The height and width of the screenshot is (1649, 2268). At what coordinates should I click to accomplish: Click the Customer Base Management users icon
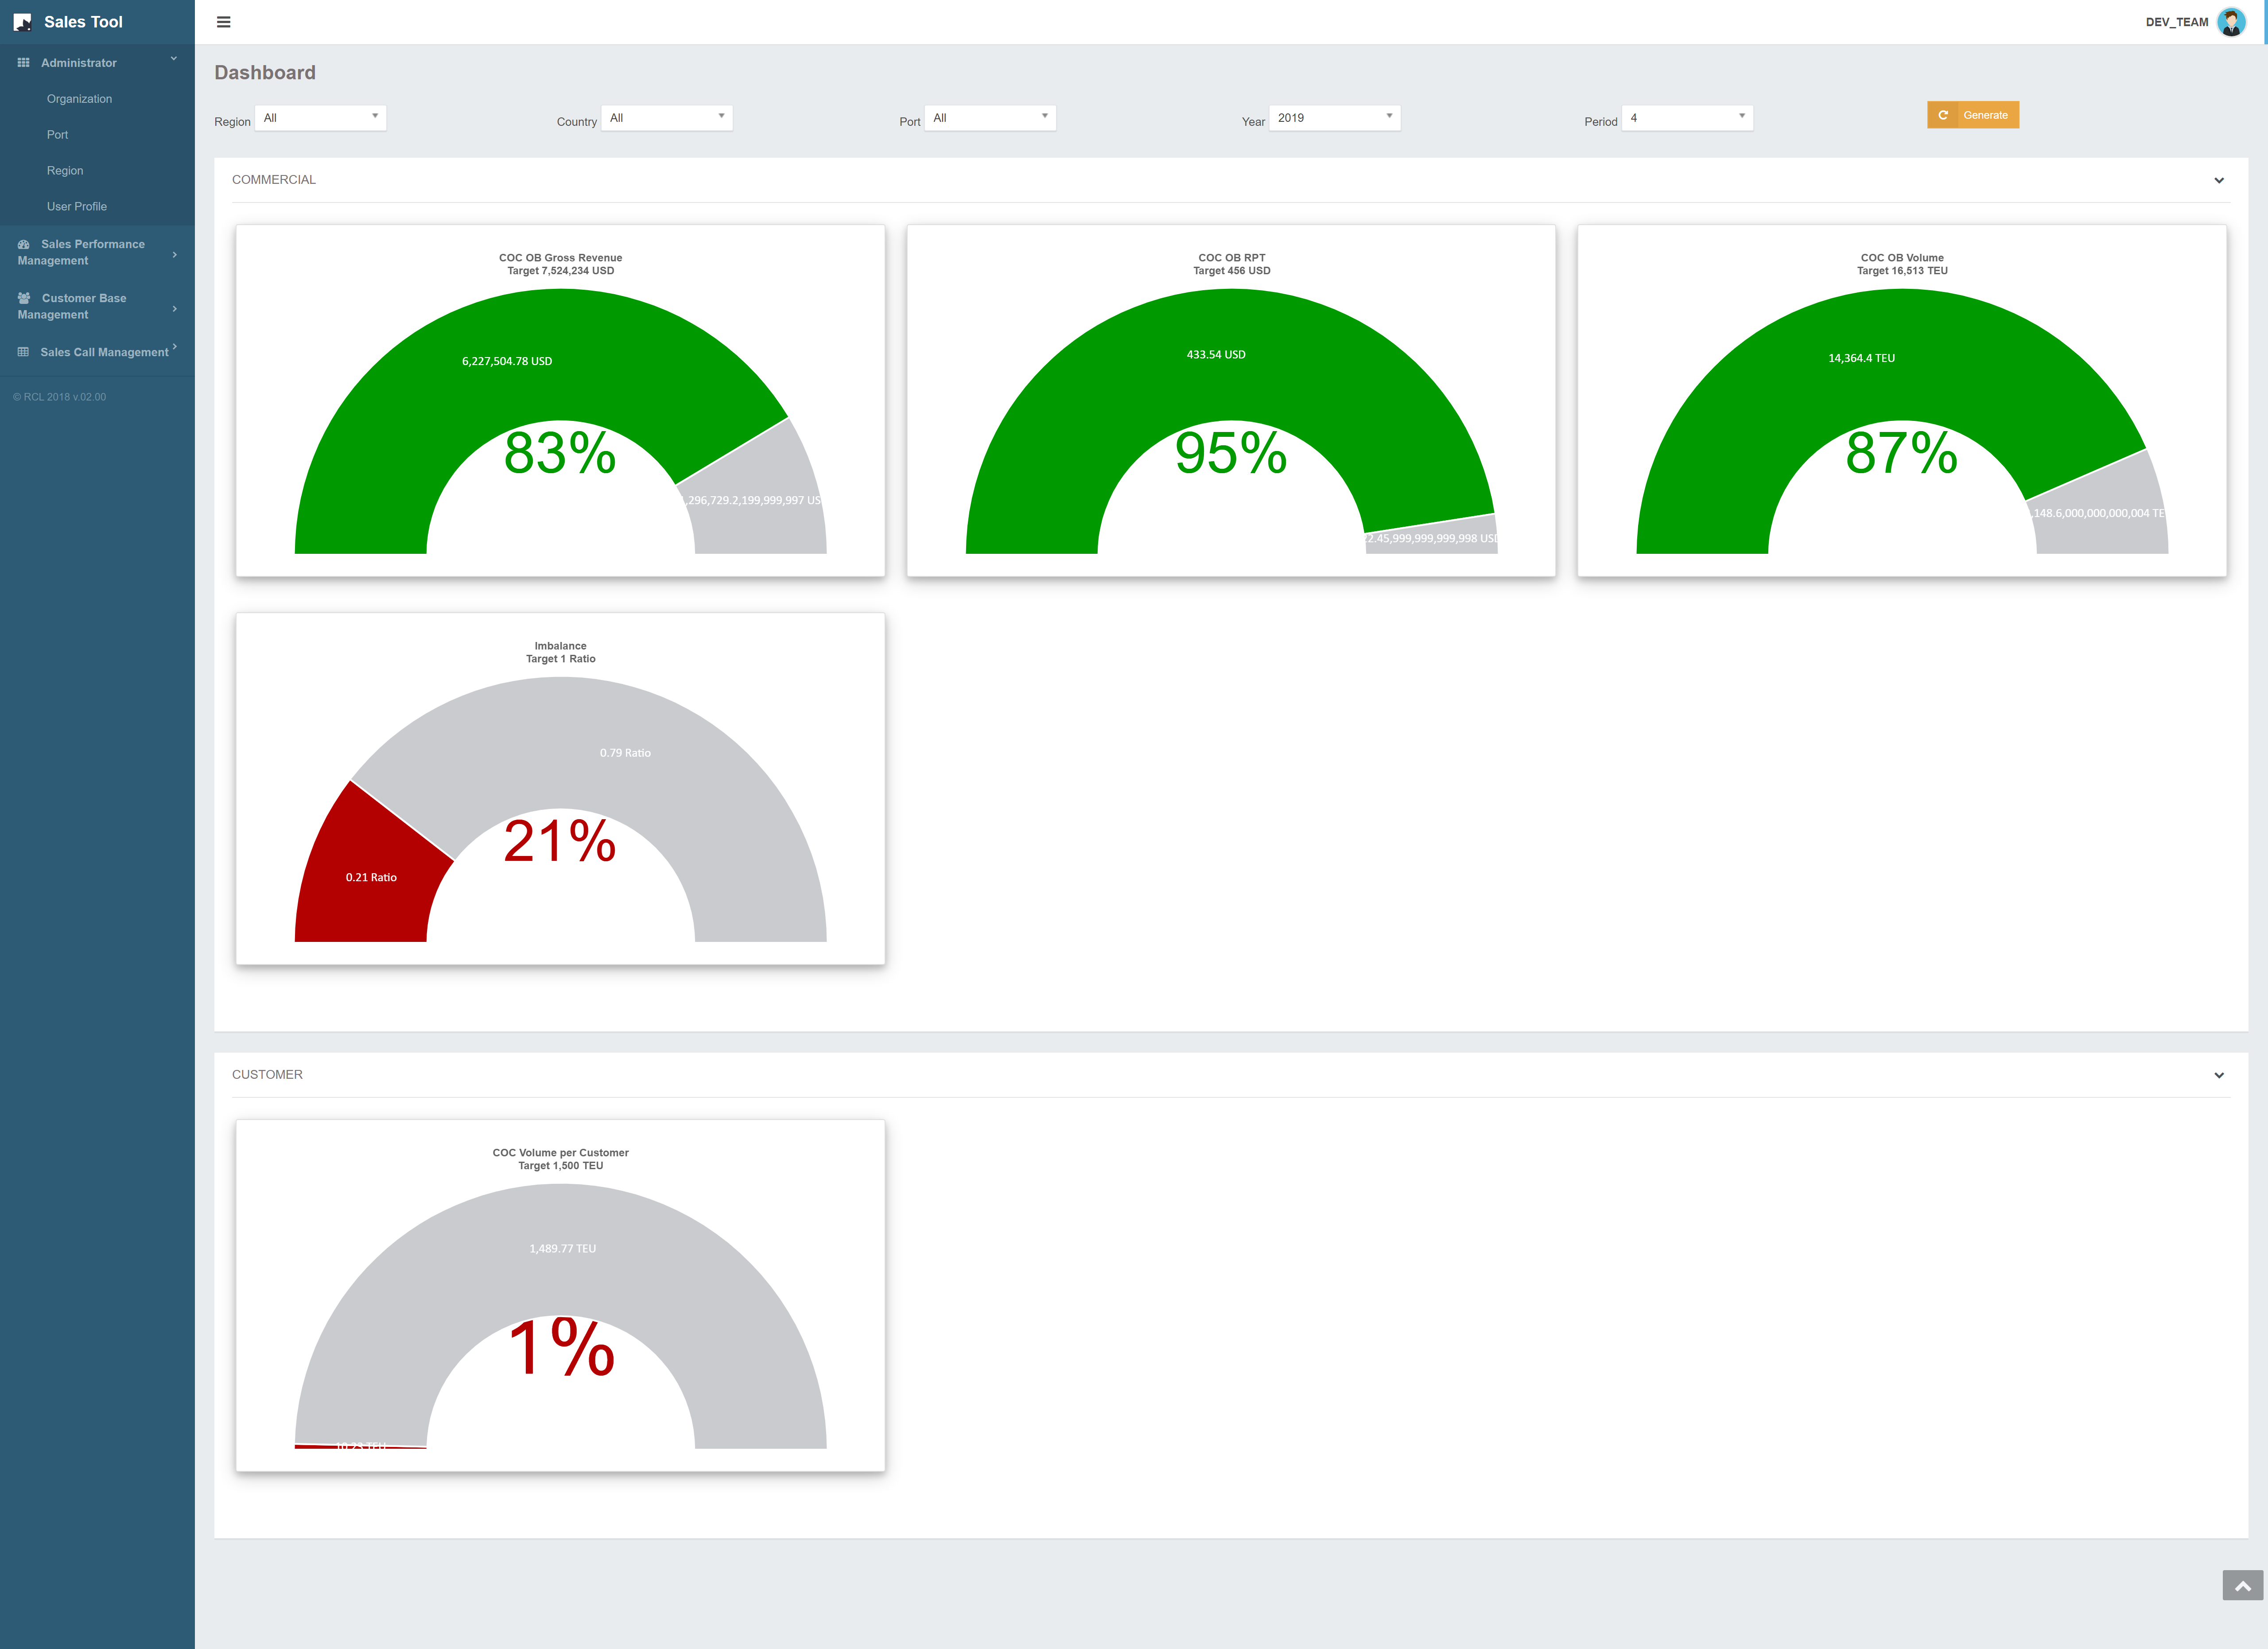[24, 298]
